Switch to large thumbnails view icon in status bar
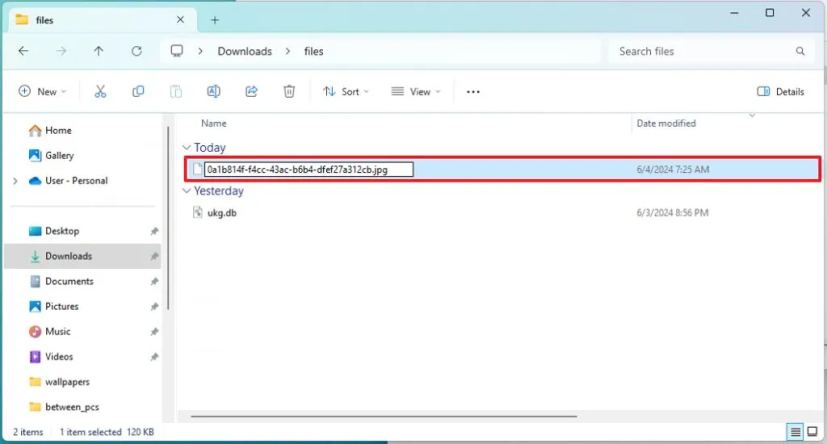The height and width of the screenshot is (444, 827). 812,432
